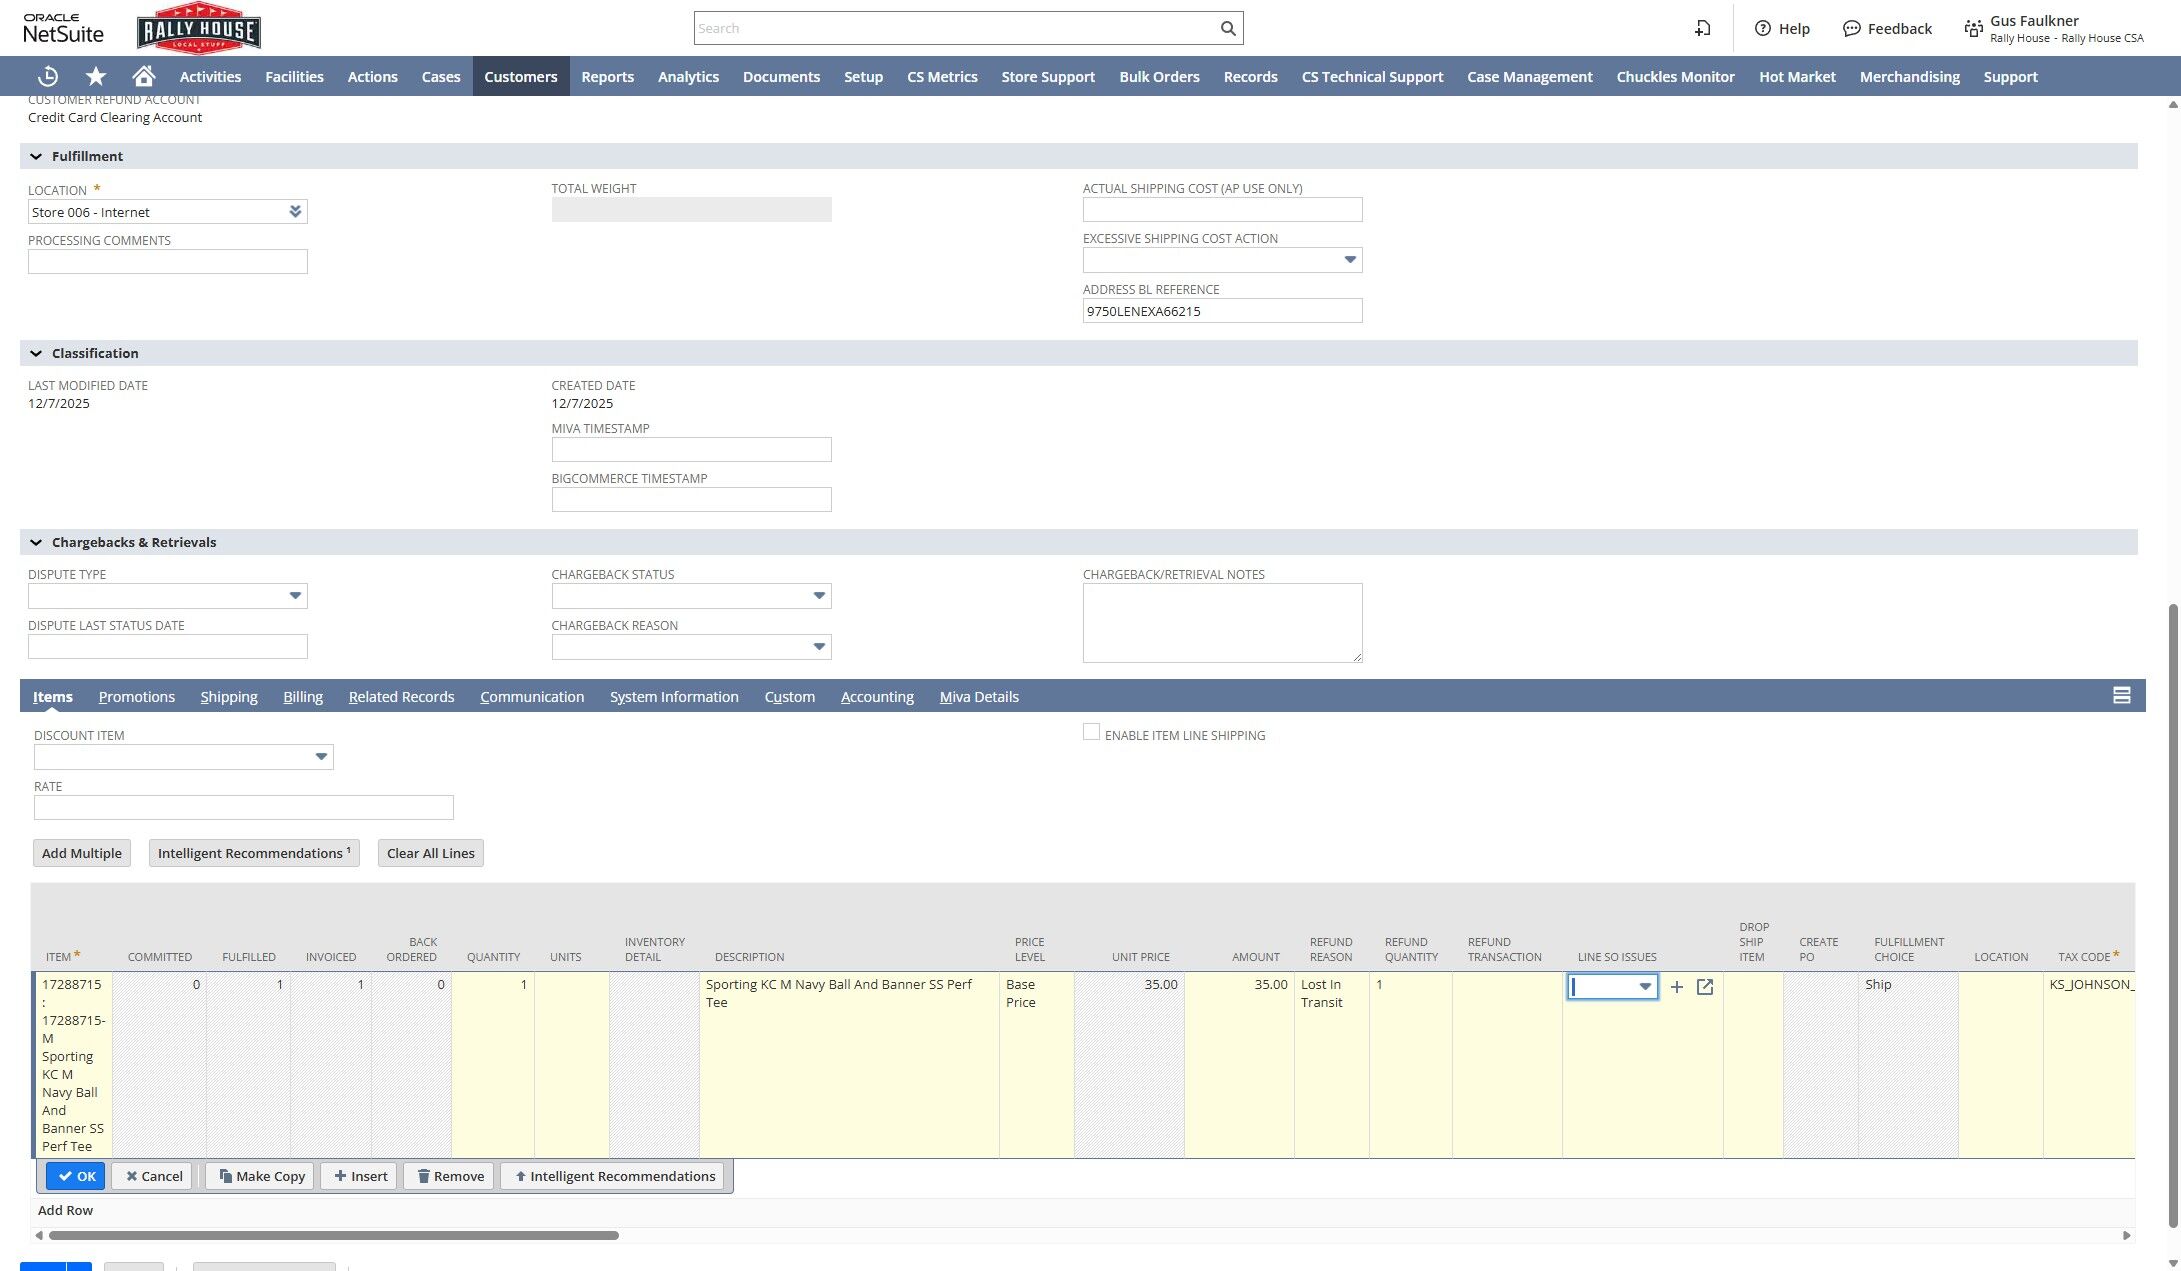Open the Chargeback Status dropdown
The width and height of the screenshot is (2181, 1271).
pos(819,596)
